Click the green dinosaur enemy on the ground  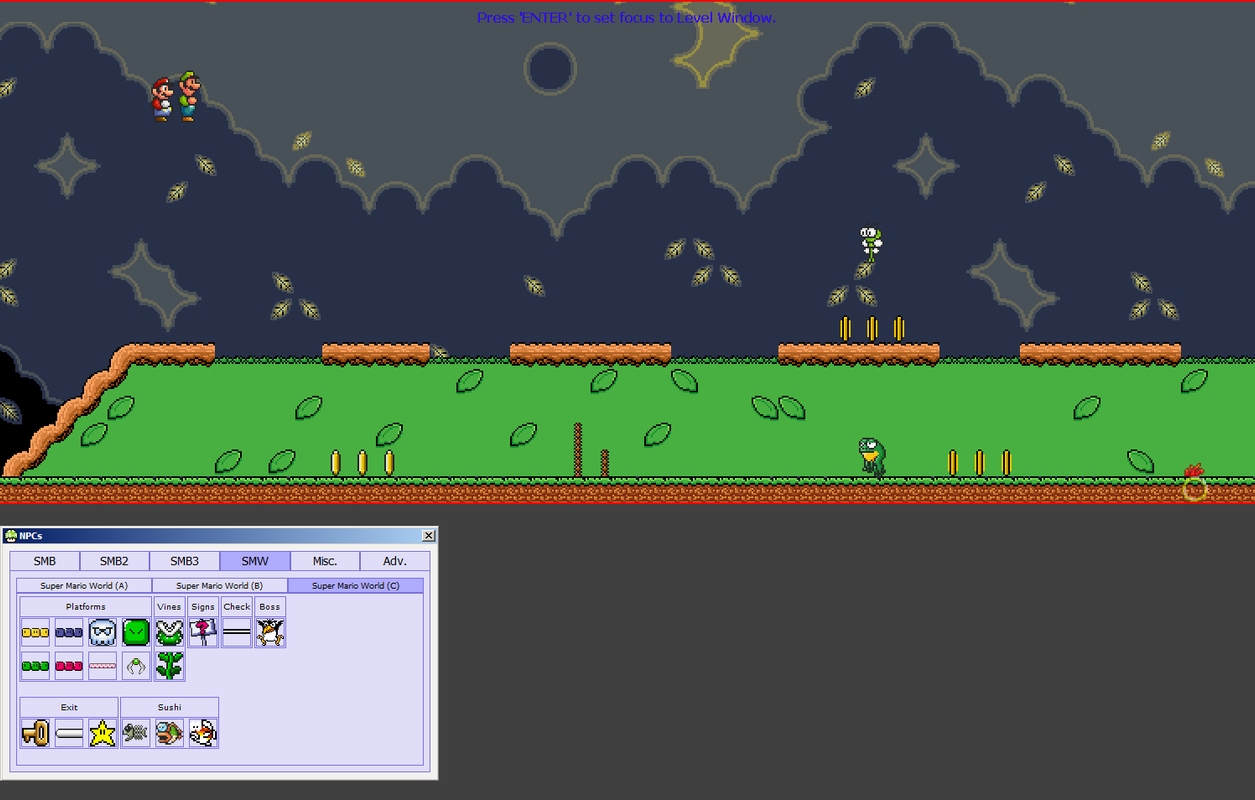point(871,456)
